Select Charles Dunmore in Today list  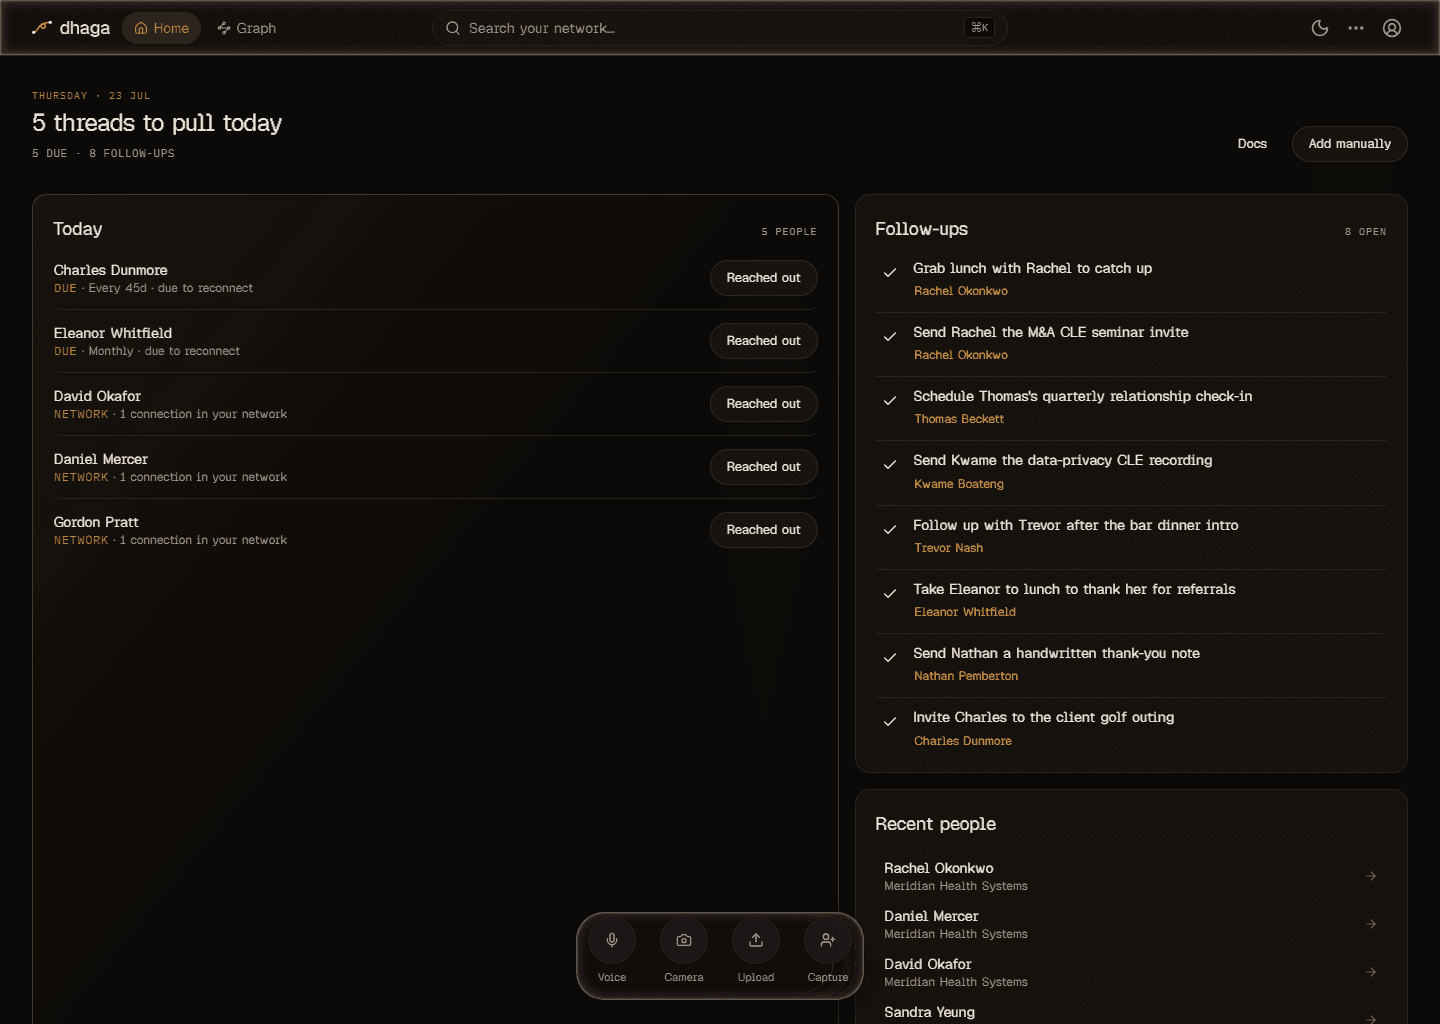click(x=111, y=270)
